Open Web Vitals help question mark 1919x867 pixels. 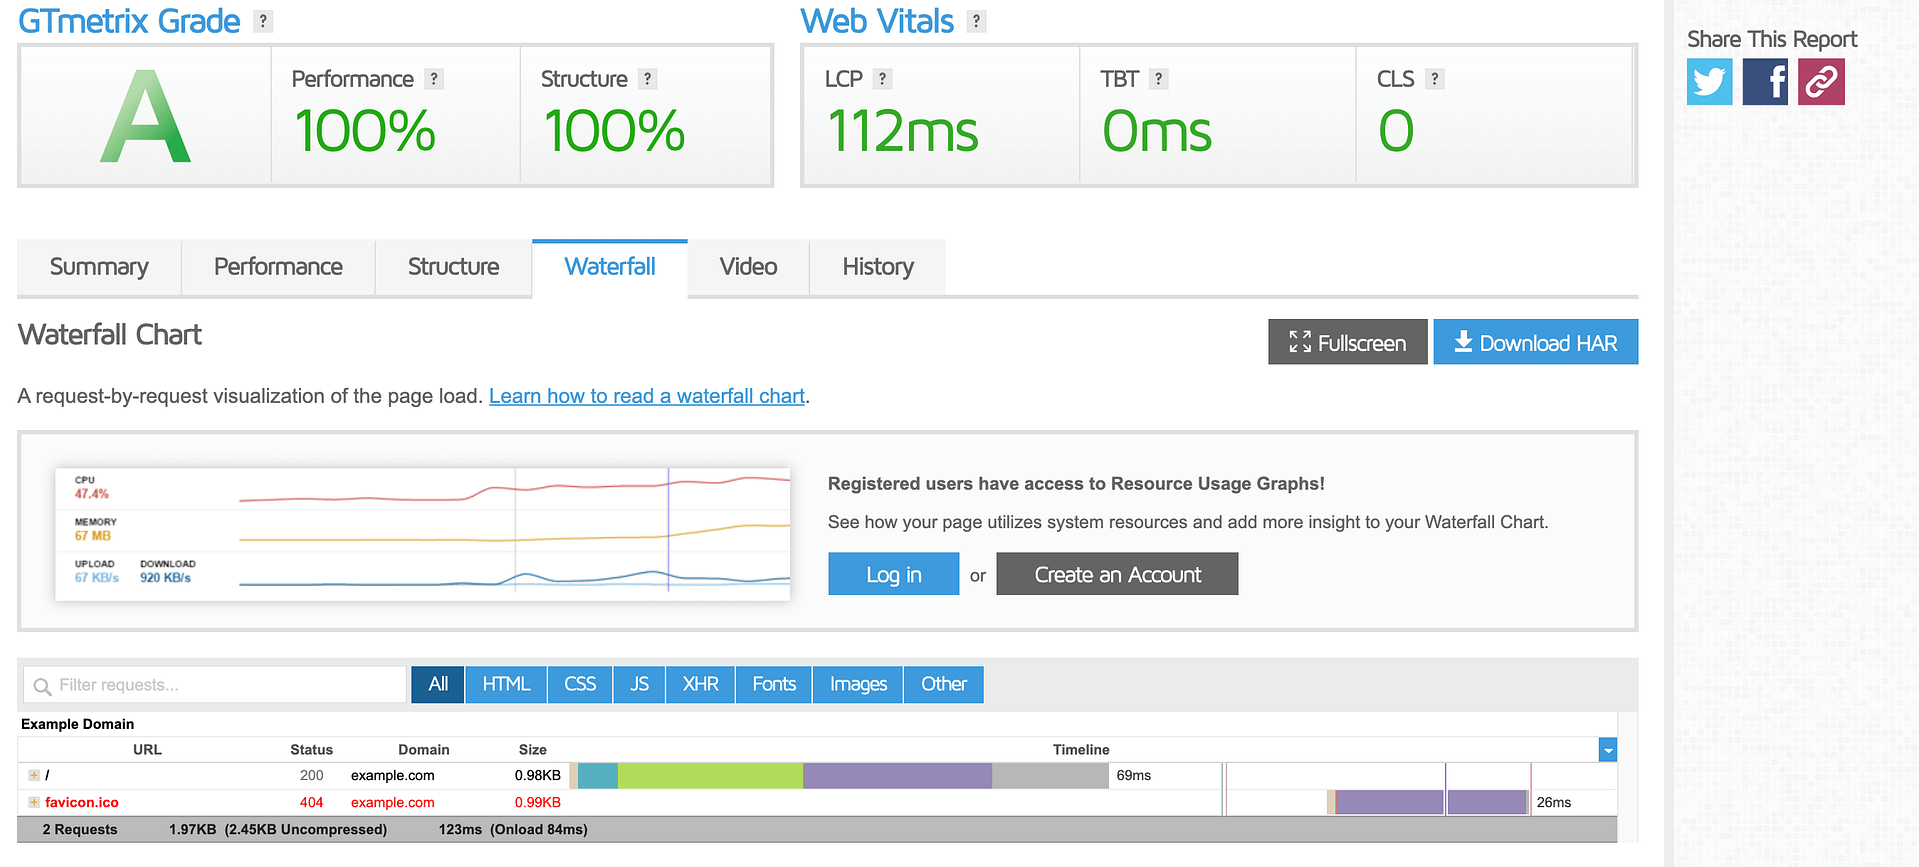coord(977,21)
